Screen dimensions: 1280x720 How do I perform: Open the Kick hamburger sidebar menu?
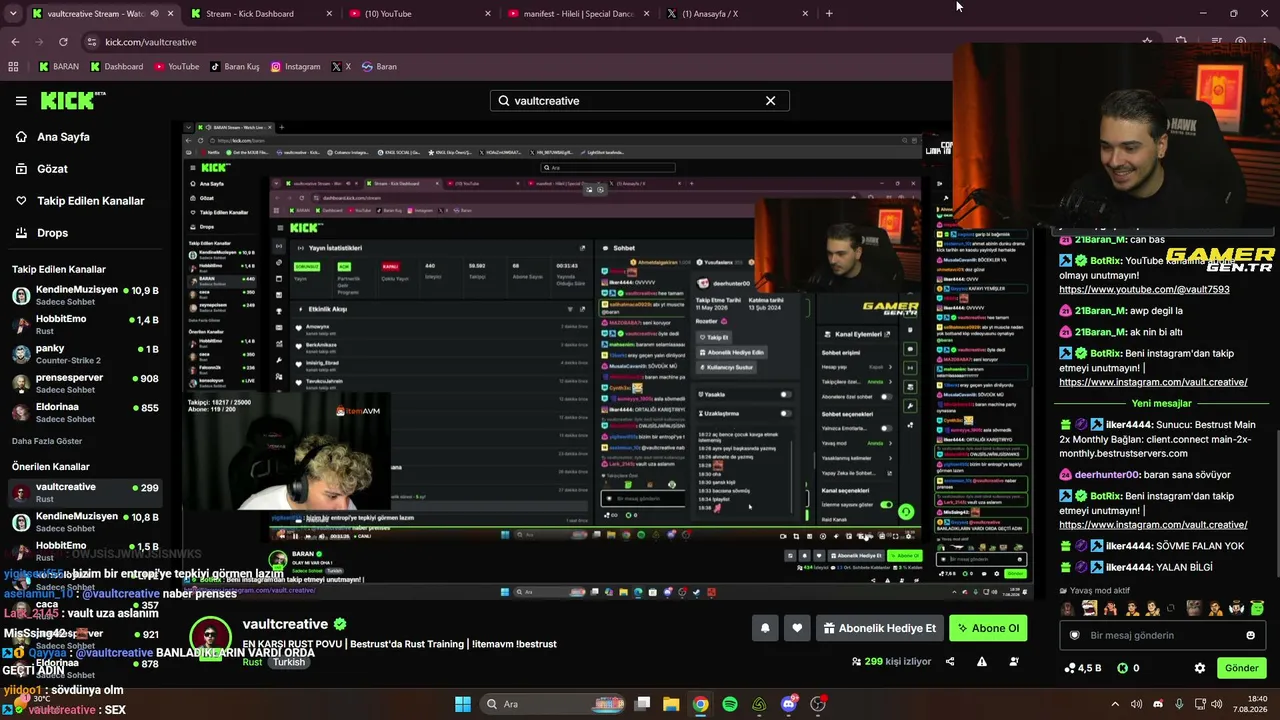click(x=21, y=101)
